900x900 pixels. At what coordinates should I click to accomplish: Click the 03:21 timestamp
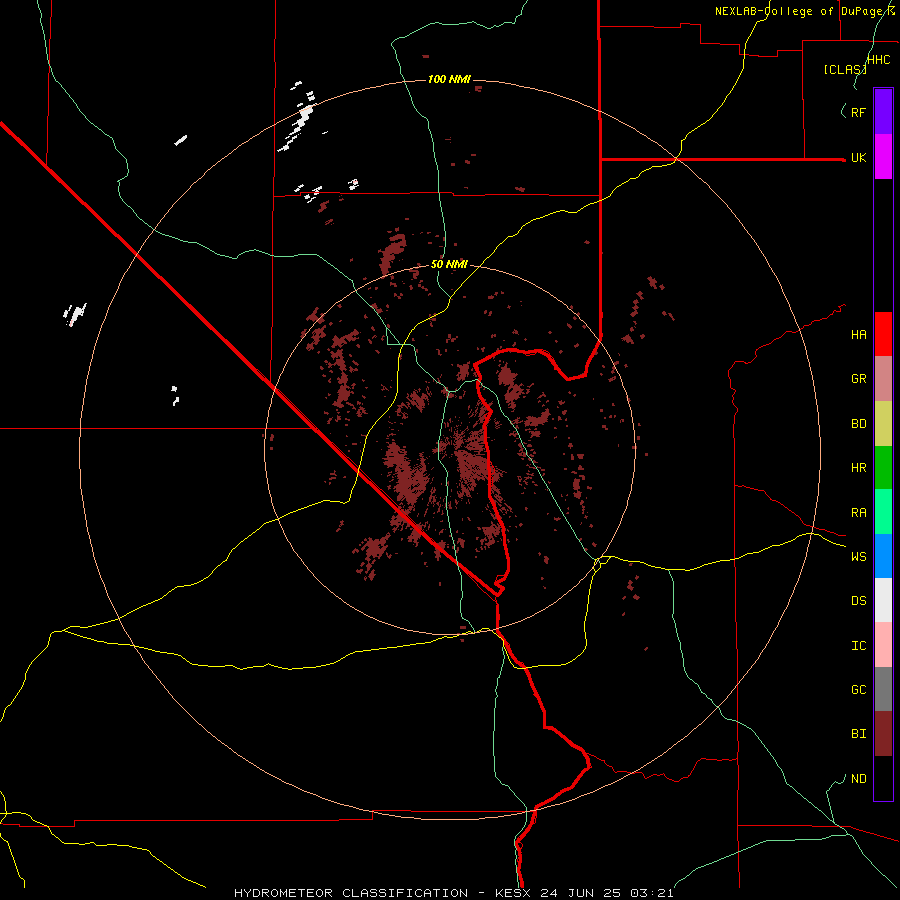653,893
